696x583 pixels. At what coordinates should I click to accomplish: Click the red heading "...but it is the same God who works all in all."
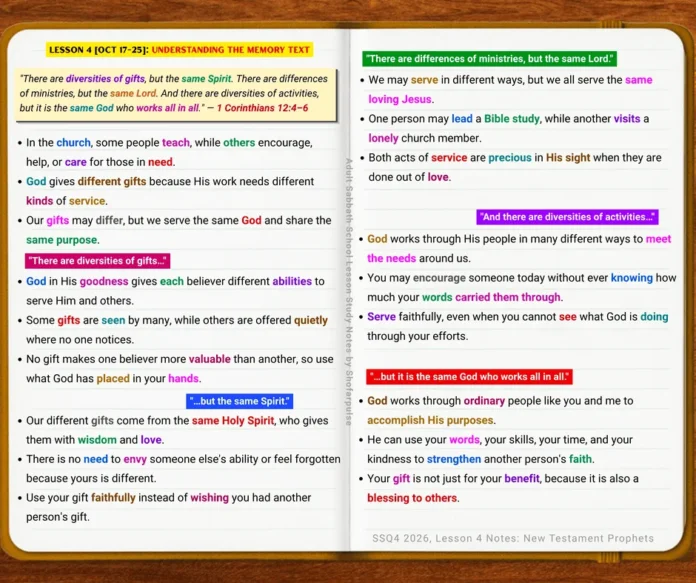pos(469,377)
